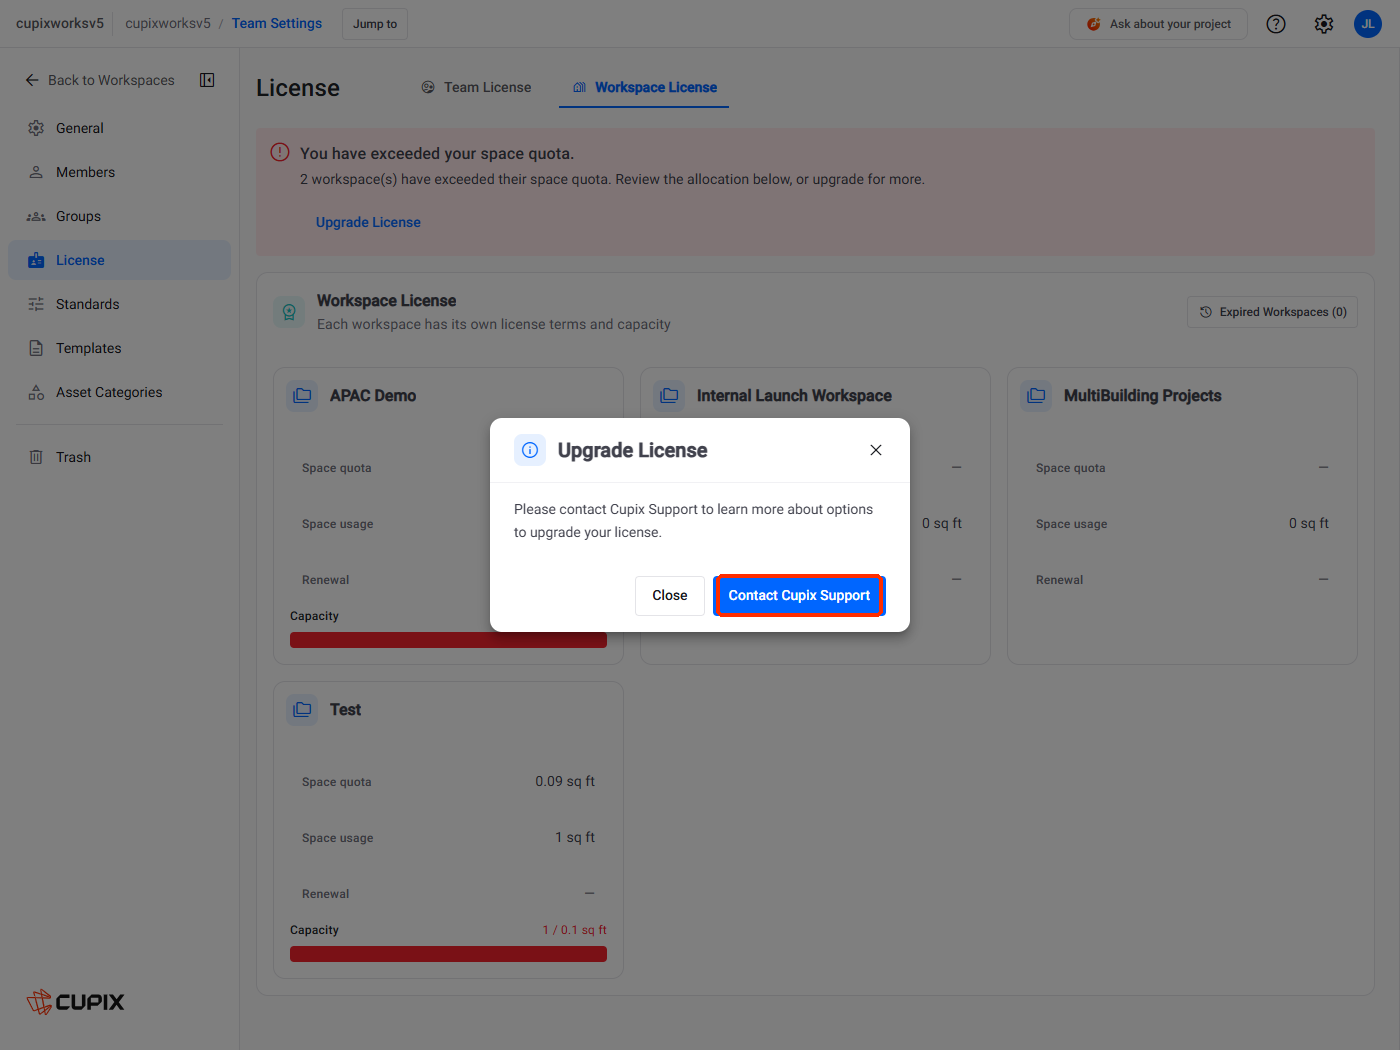
Task: Click the APAC Demo workspace folder icon
Action: (x=302, y=396)
